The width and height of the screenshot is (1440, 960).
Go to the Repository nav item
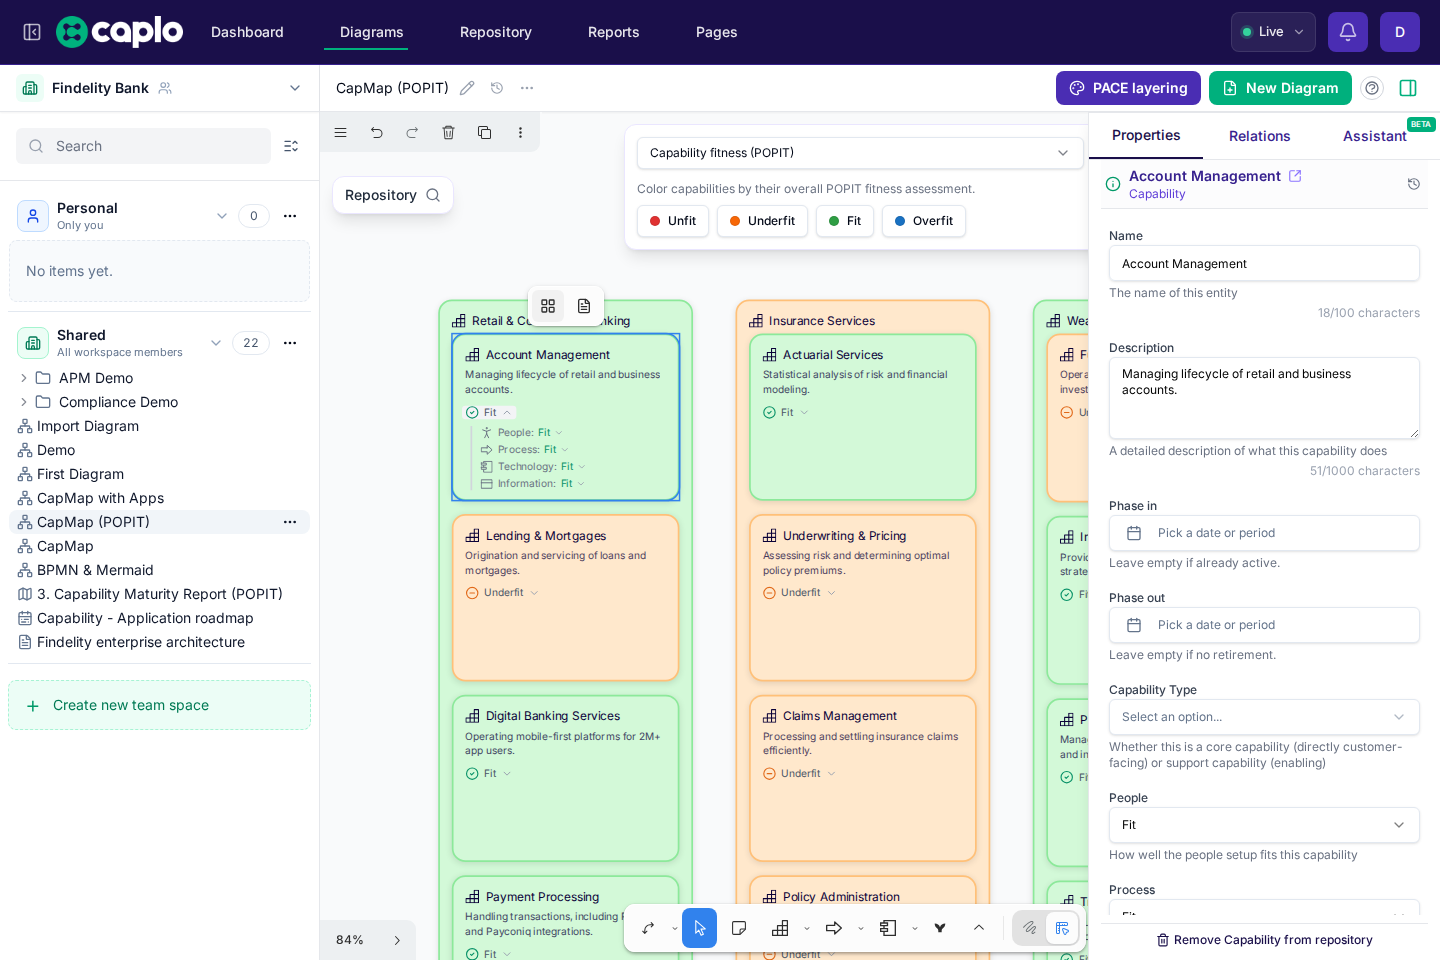[496, 32]
